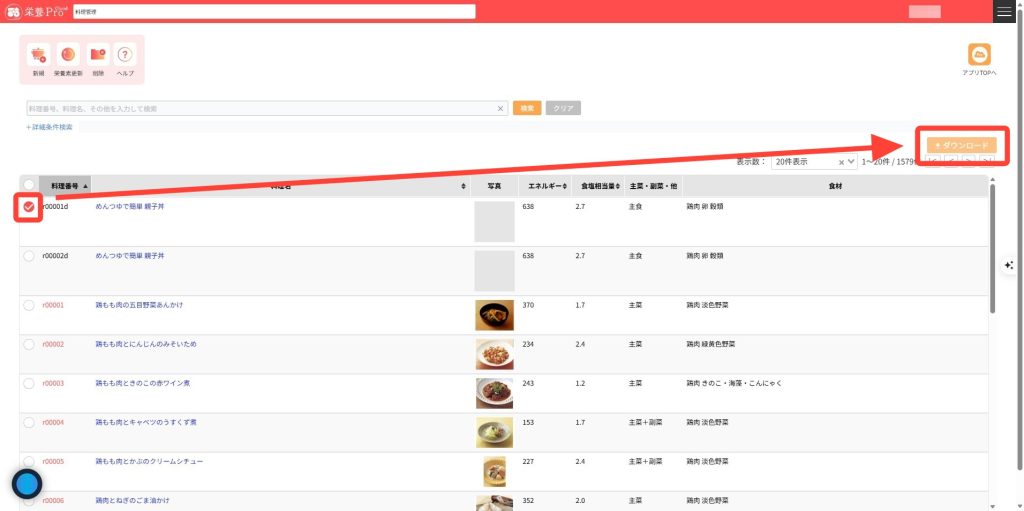Select the checkbox for row r00002d
Screen dimensions: 1024x511
click(29, 256)
